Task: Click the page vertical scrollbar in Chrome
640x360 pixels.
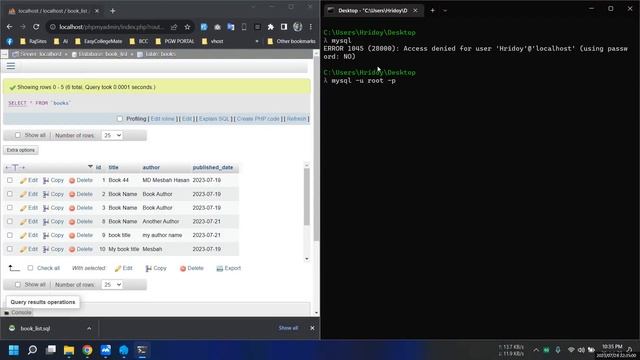Action: pos(316,149)
